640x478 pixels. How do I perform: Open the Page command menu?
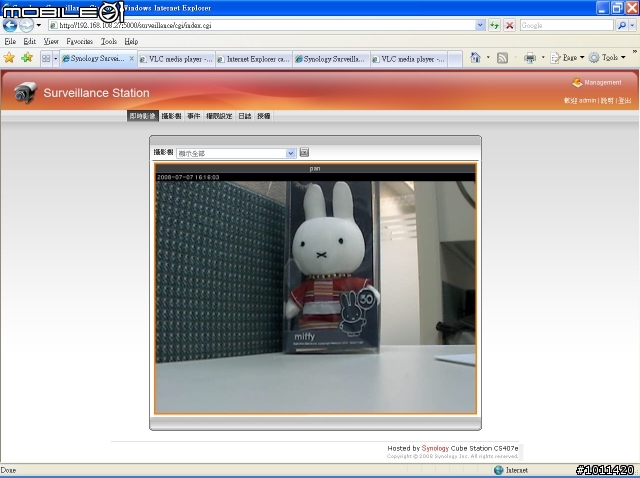tap(567, 58)
